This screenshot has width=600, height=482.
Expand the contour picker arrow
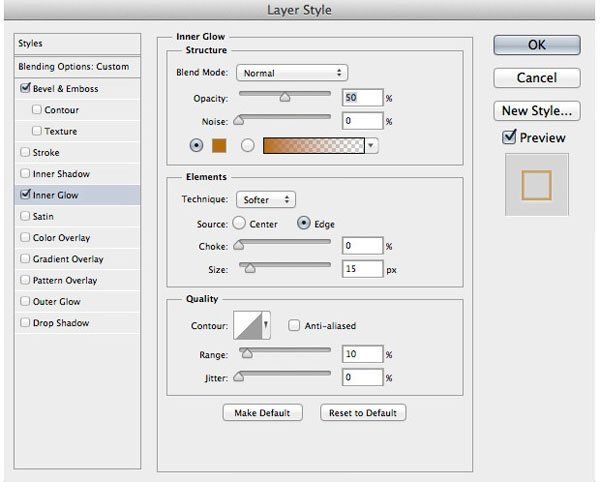coord(266,325)
